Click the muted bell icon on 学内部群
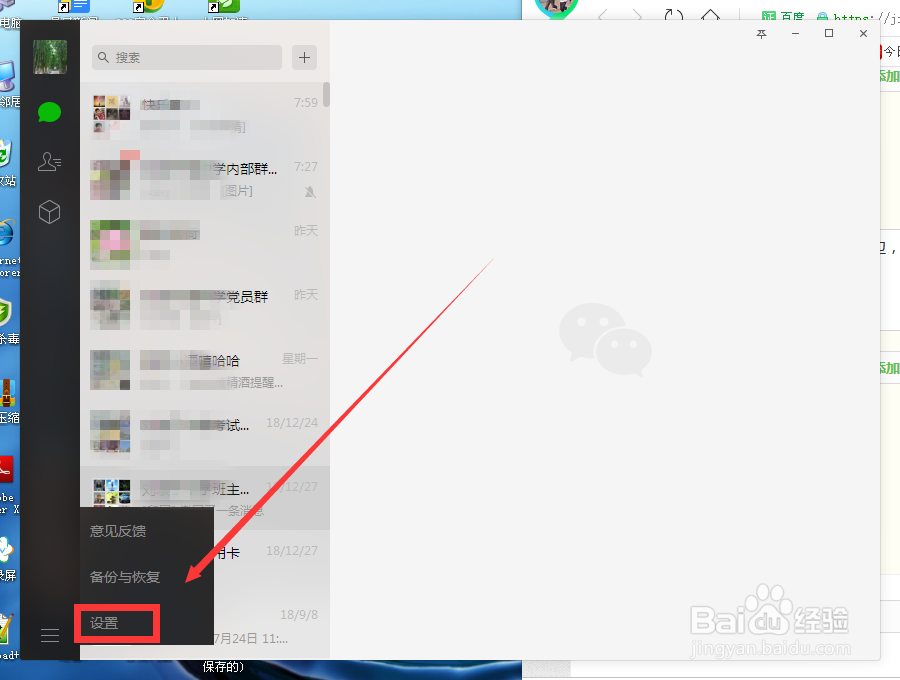 (x=310, y=192)
